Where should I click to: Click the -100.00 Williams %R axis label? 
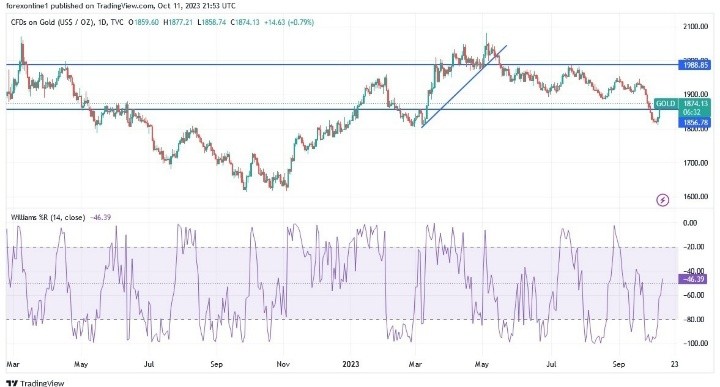(x=694, y=343)
